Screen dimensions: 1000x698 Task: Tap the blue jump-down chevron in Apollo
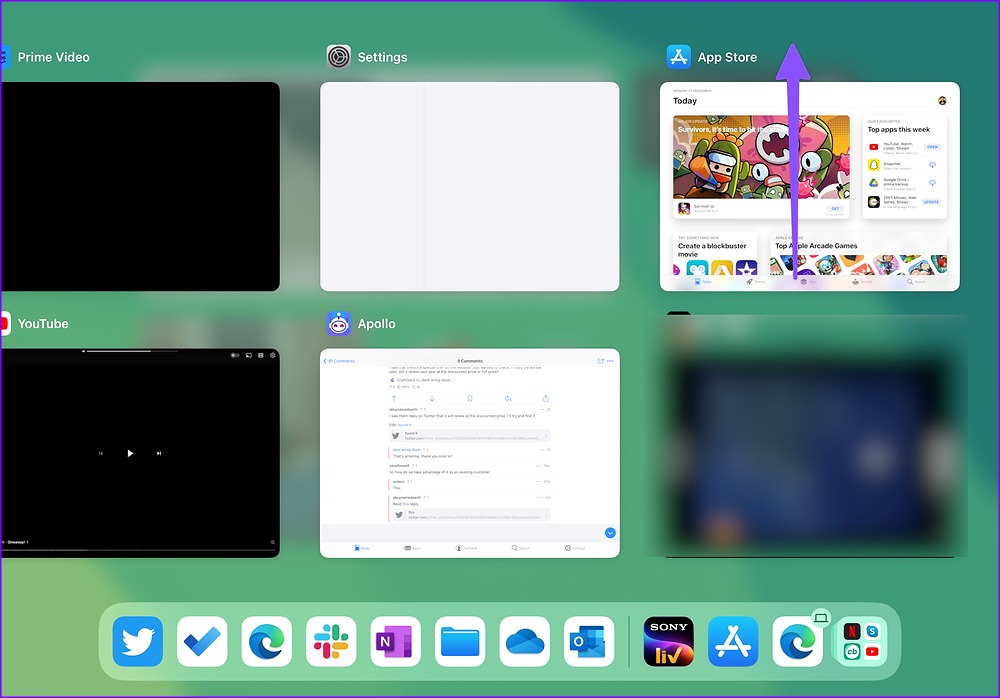pos(610,533)
